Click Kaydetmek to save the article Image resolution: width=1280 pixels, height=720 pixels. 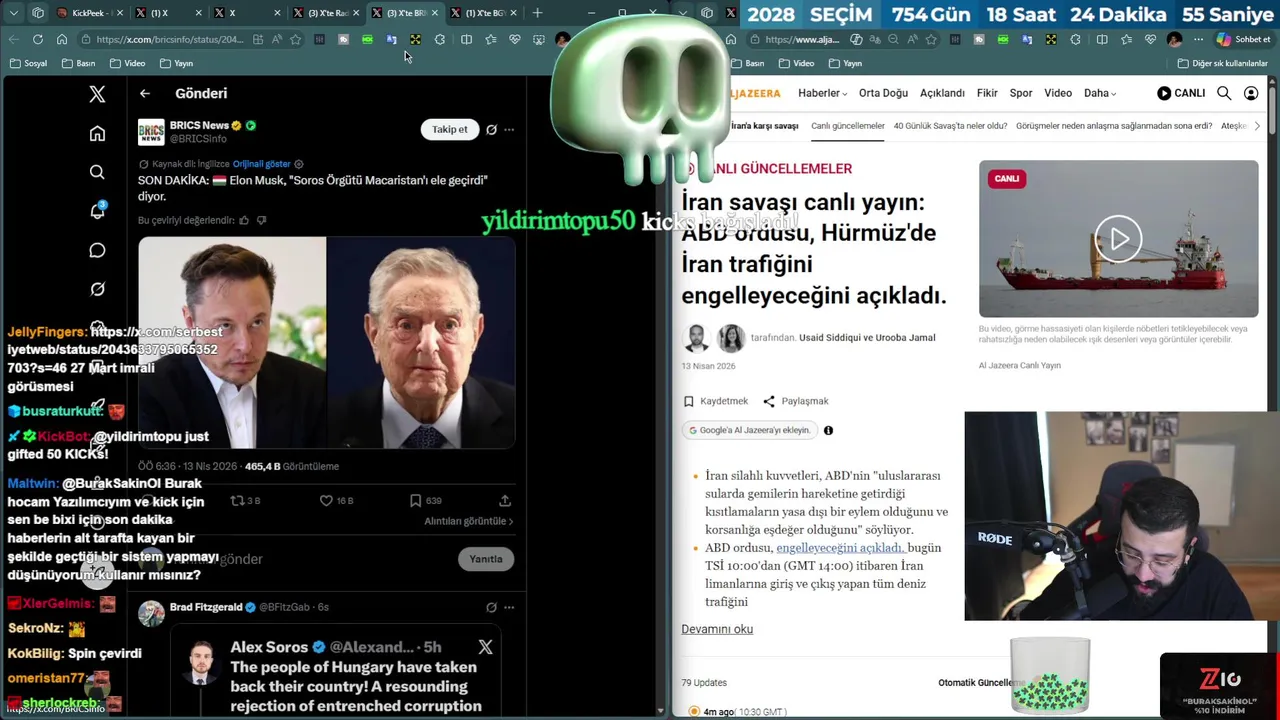click(715, 401)
